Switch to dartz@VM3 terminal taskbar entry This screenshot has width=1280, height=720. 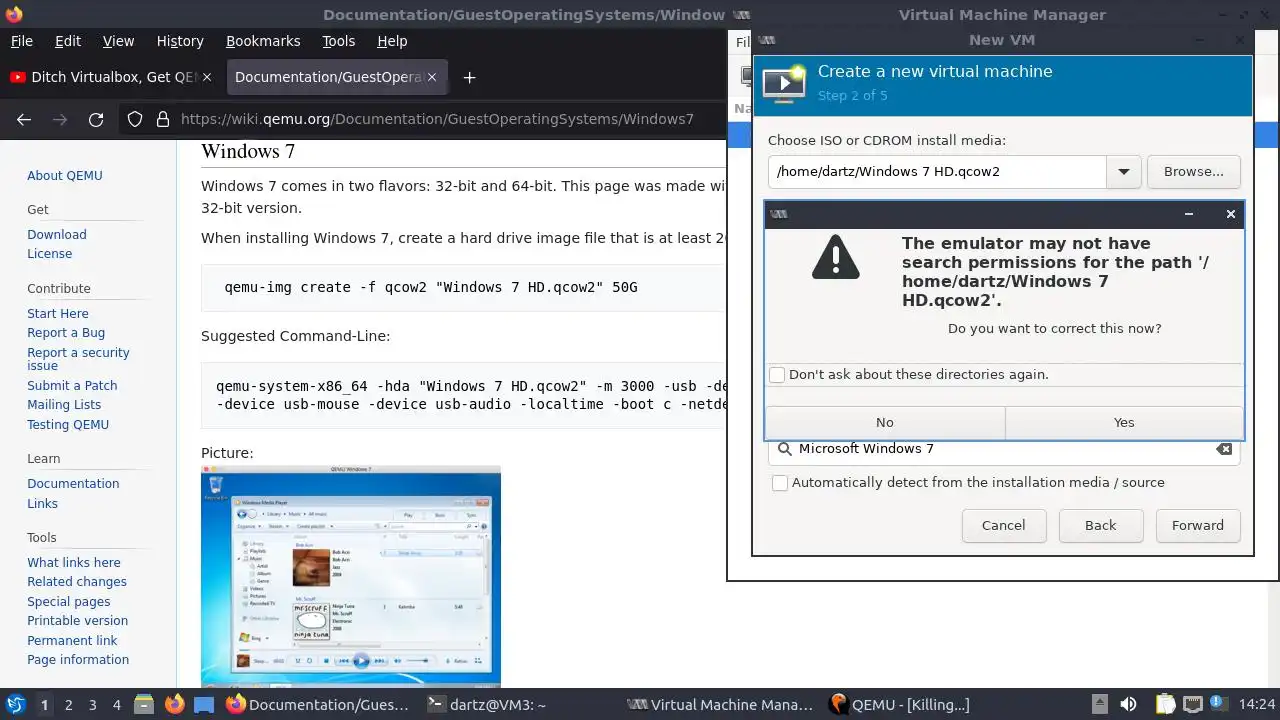click(486, 704)
